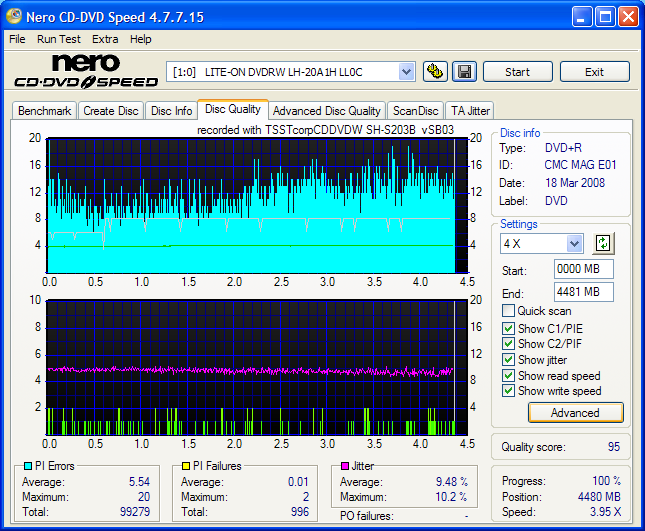Toggle the Show jitter checkbox
This screenshot has width=645, height=531.
(x=509, y=360)
